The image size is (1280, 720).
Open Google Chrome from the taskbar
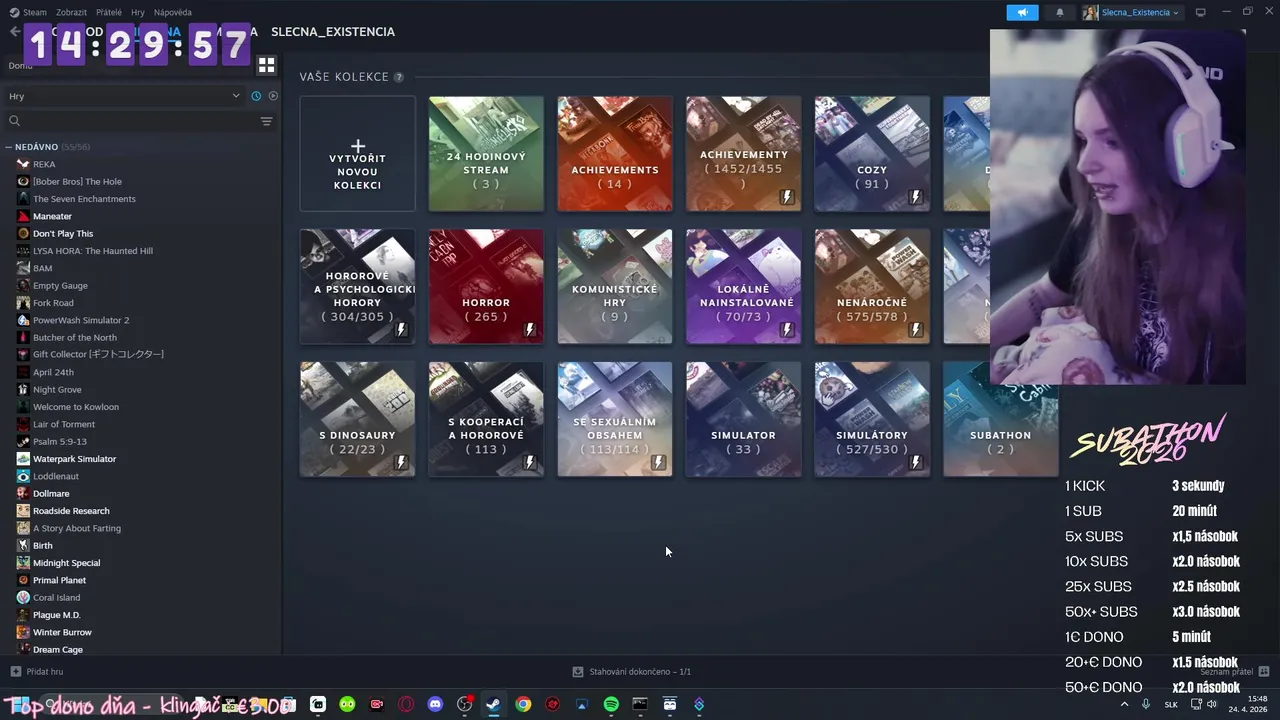(523, 704)
